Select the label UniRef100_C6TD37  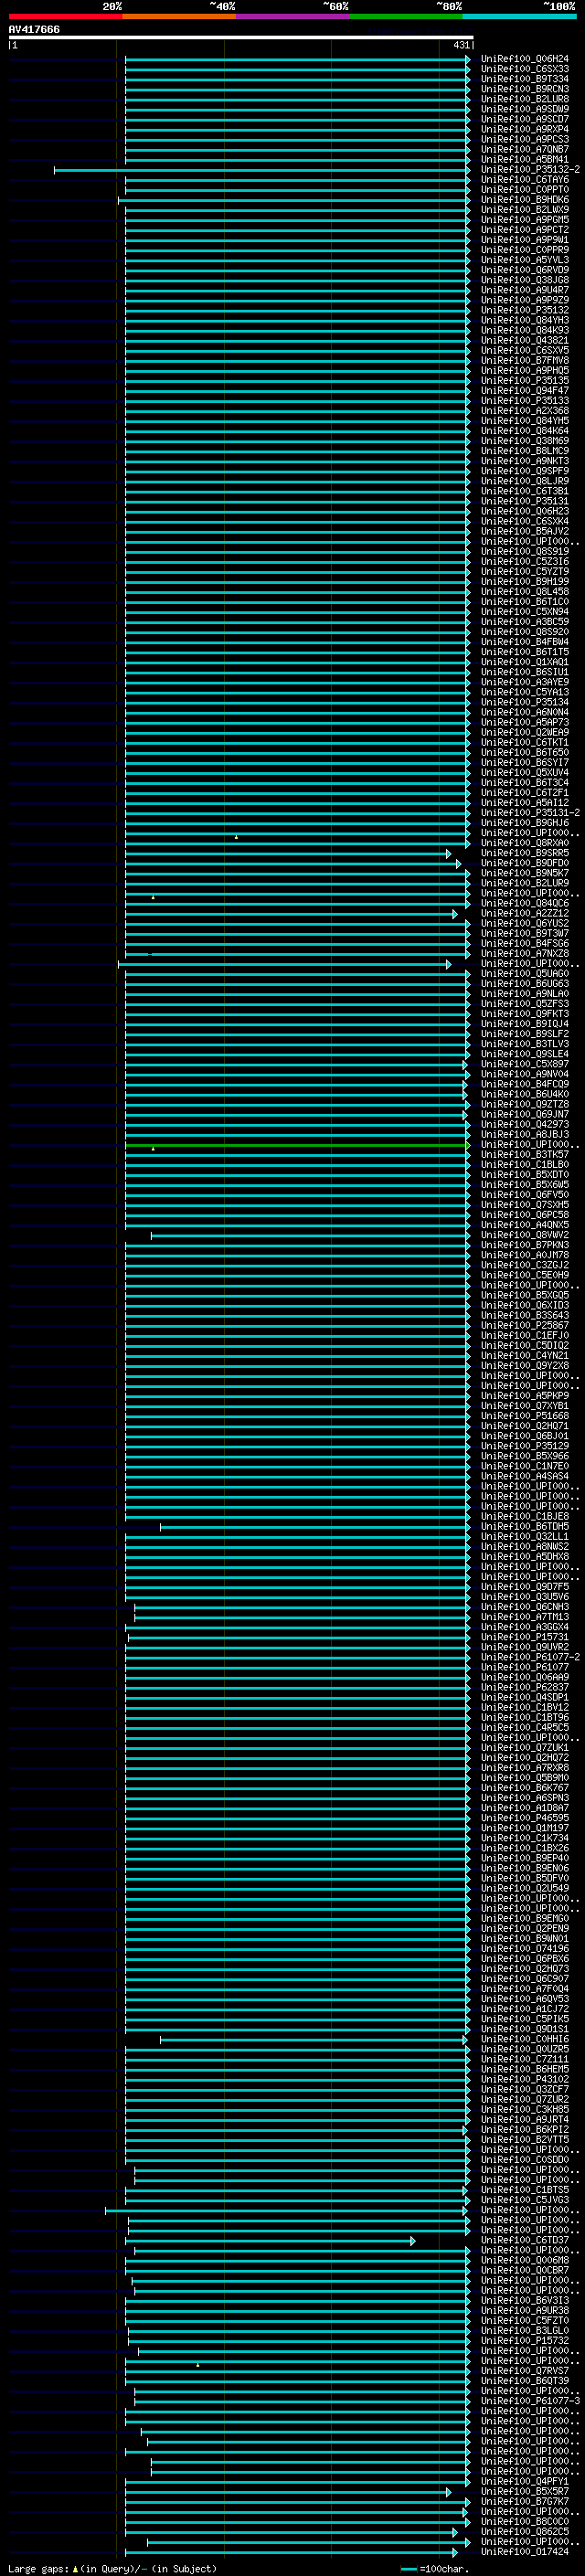[524, 2241]
